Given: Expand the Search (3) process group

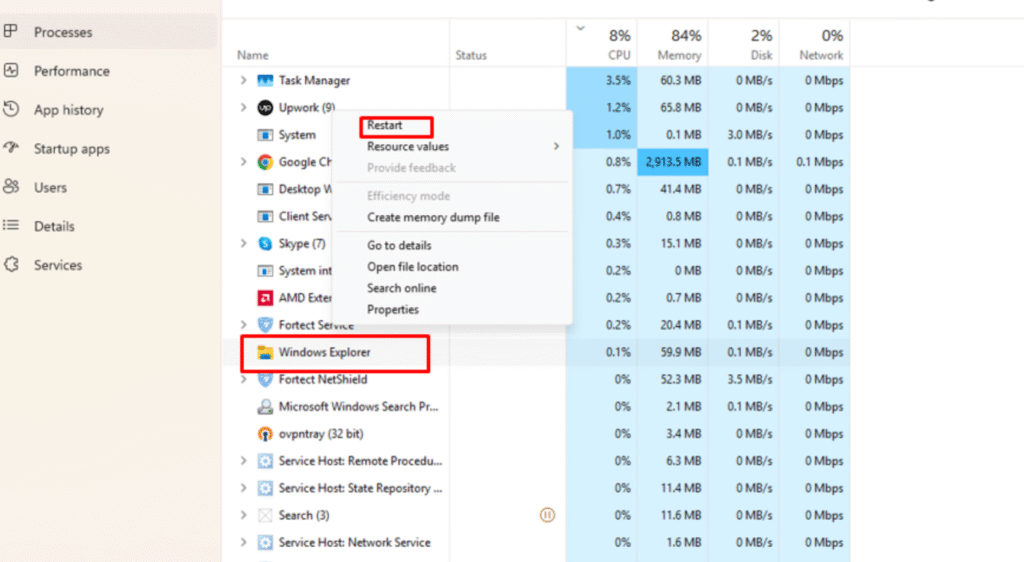Looking at the screenshot, I should 243,516.
